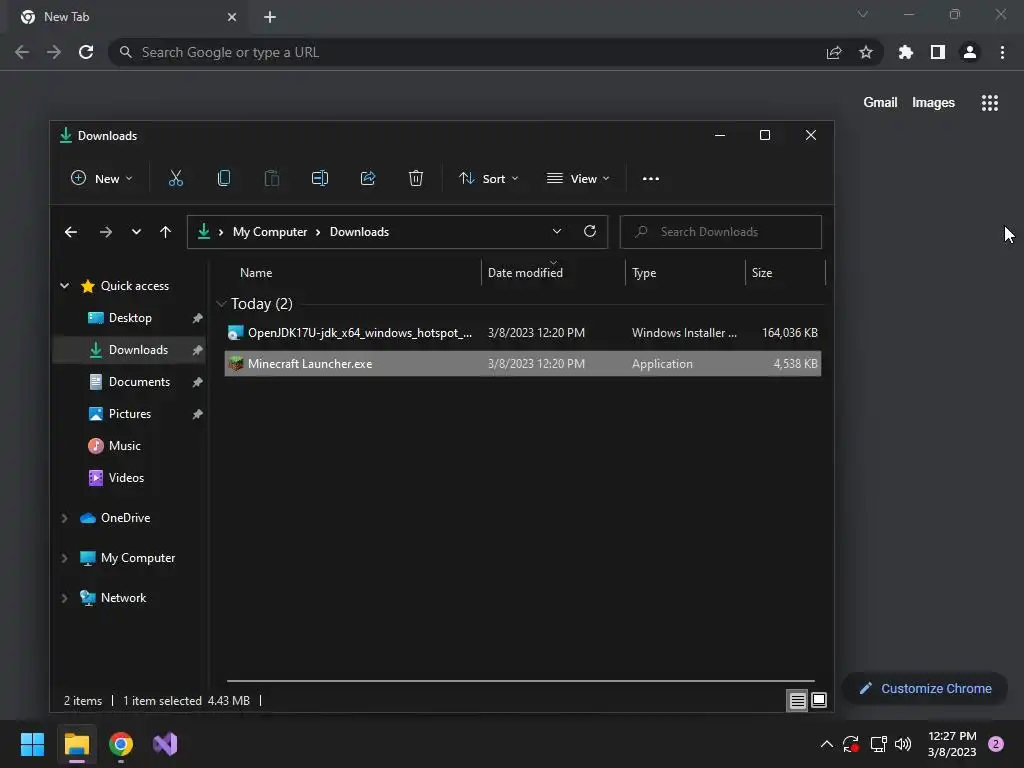Click My Computer in the address breadcrumb
The image size is (1024, 768).
(270, 232)
